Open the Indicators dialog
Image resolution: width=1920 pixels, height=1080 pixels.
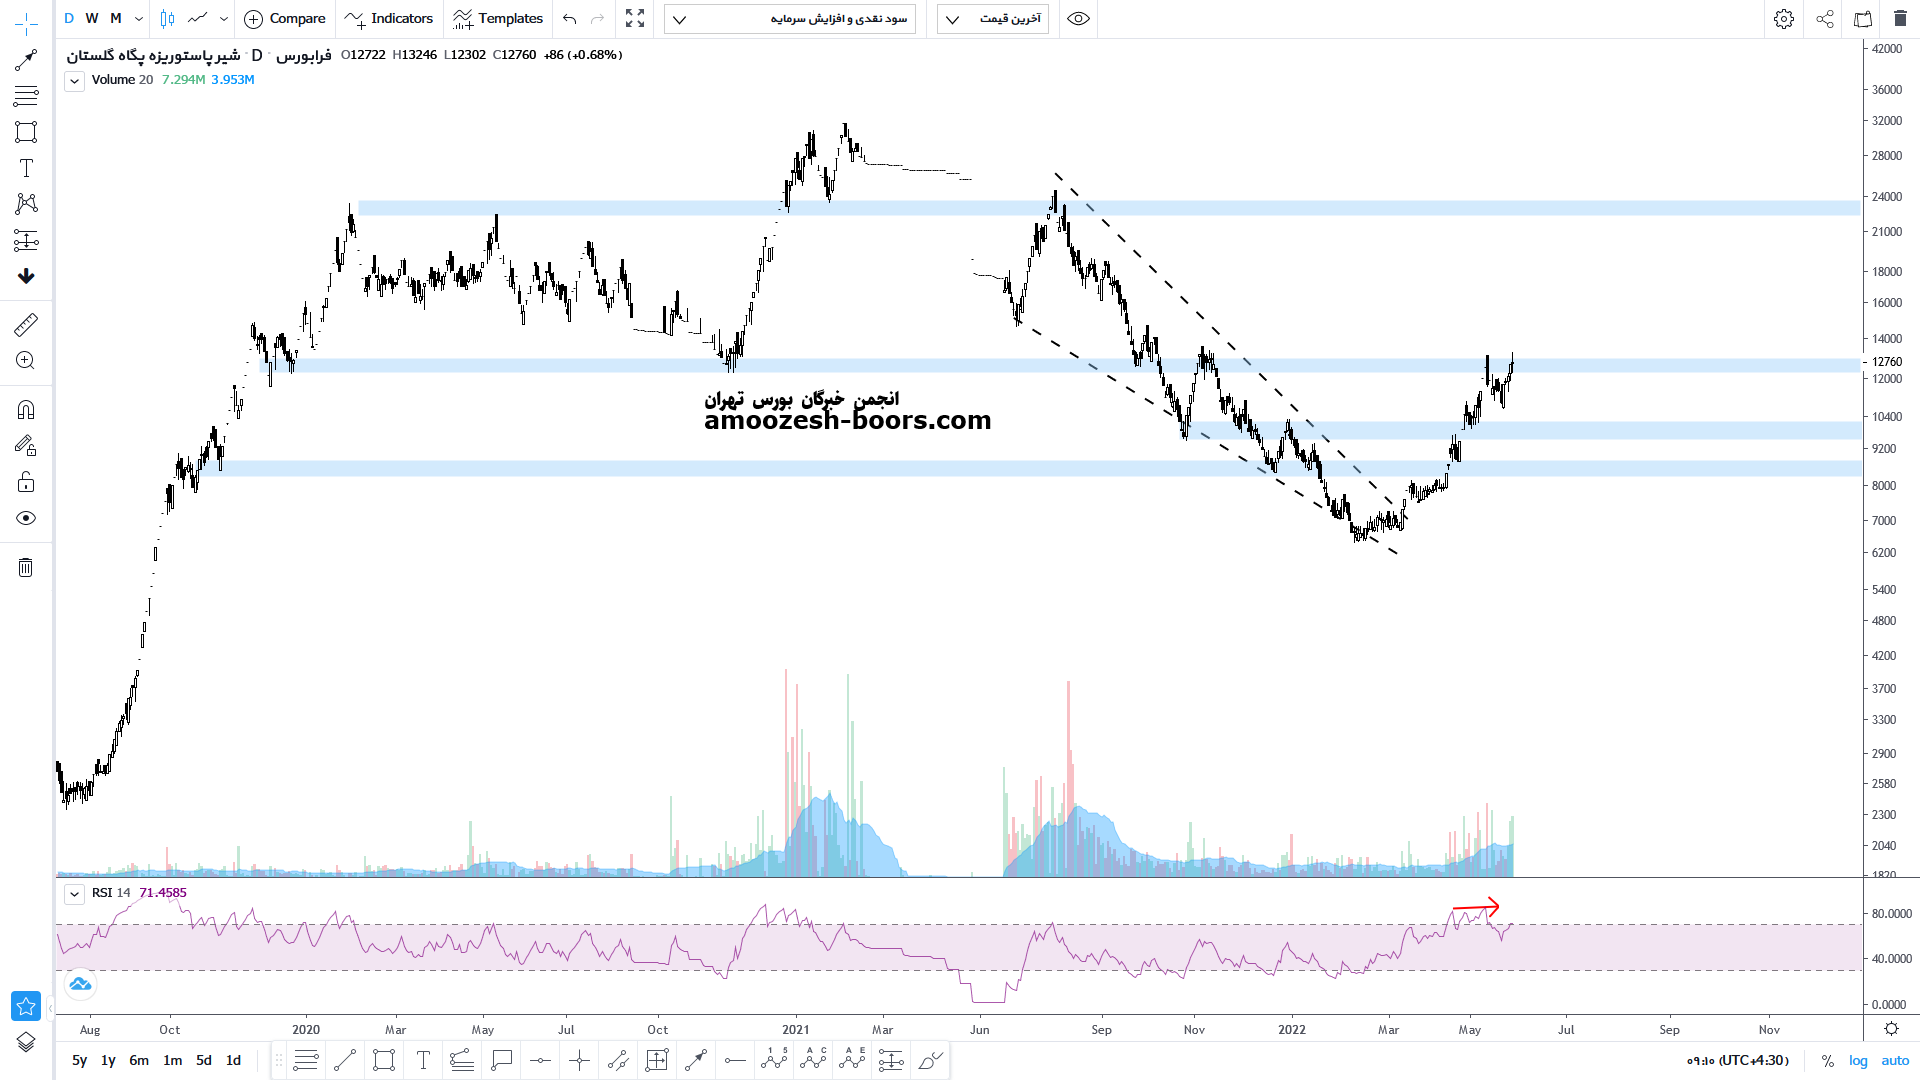389,19
